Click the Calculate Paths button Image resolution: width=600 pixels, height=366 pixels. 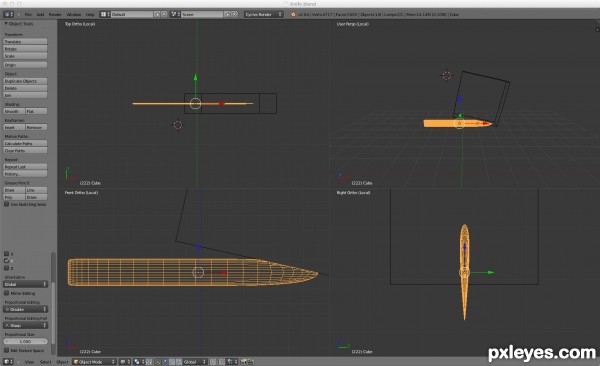coord(26,144)
